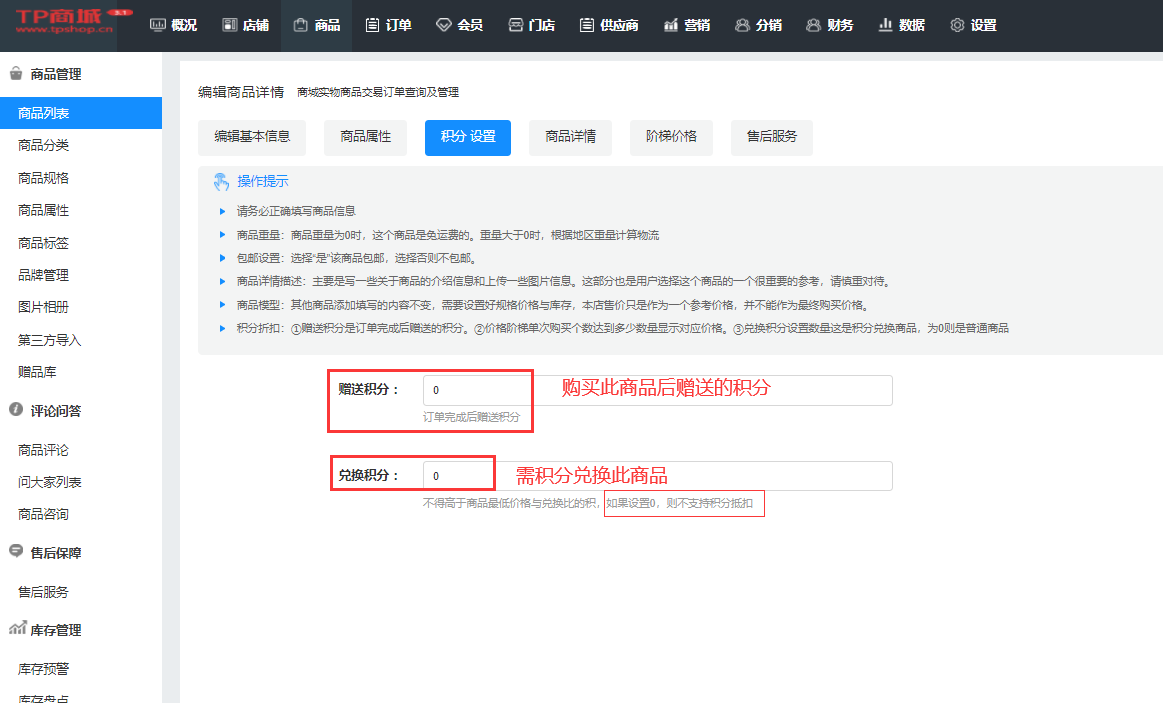Toggle the 库存管理 sidebar section
Screen dimensions: 1163x703
click(55, 630)
